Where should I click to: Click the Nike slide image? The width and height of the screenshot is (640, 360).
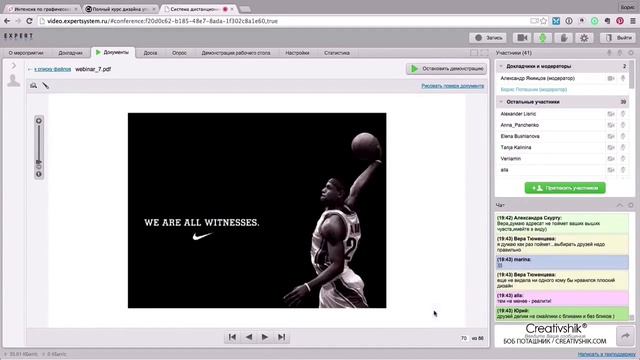tap(257, 211)
